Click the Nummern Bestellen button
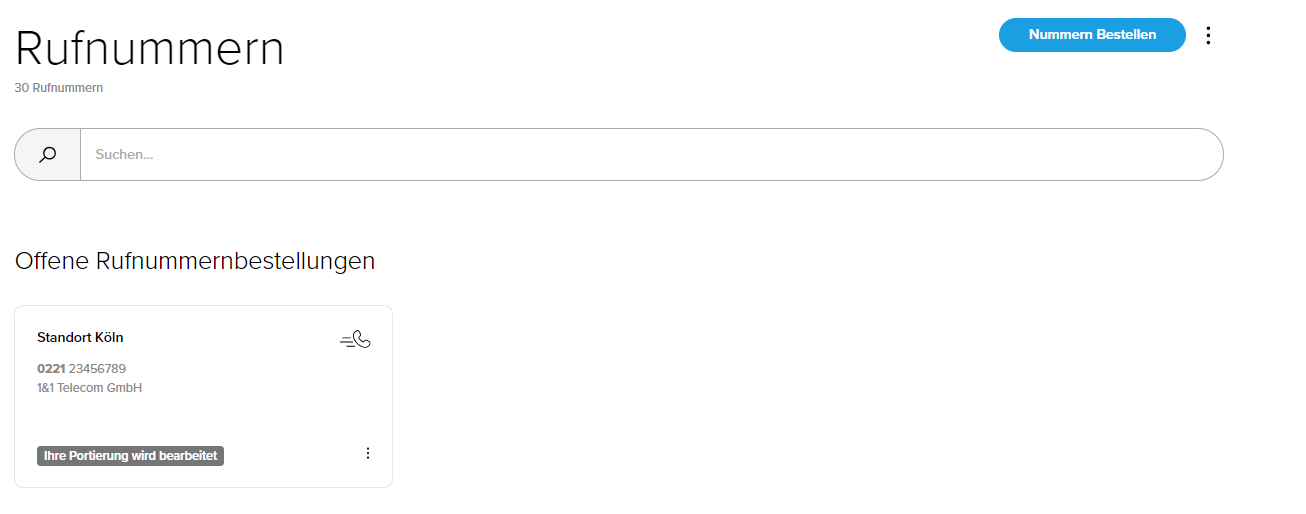The height and width of the screenshot is (514, 1306). click(x=1092, y=35)
